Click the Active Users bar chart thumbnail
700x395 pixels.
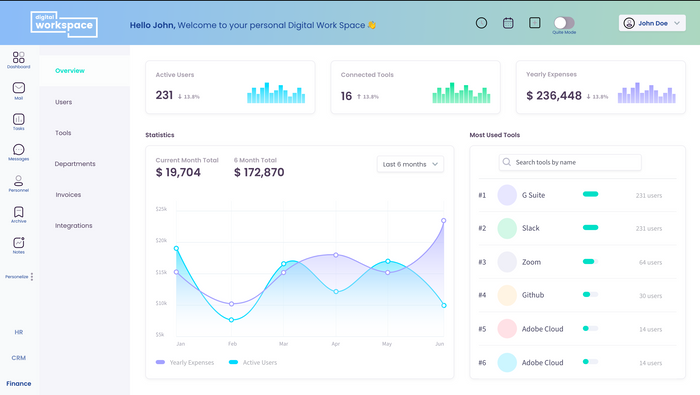click(276, 92)
